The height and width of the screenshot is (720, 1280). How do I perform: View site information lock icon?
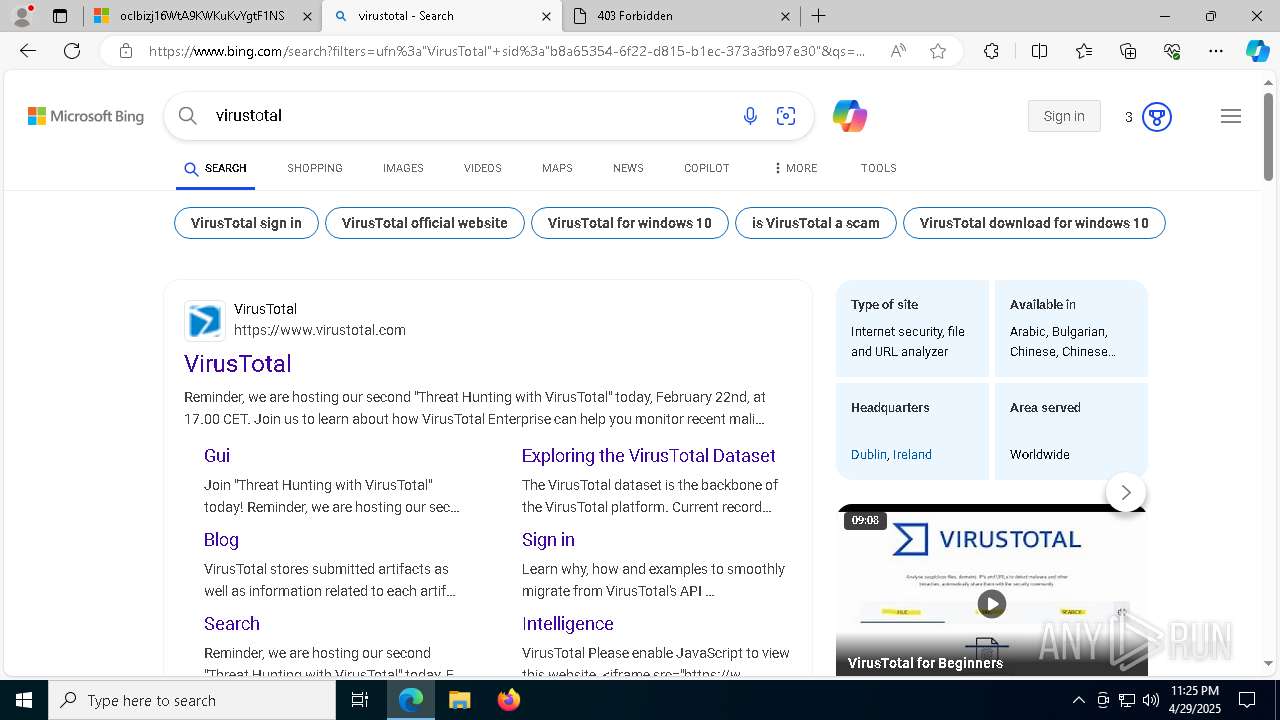(125, 51)
